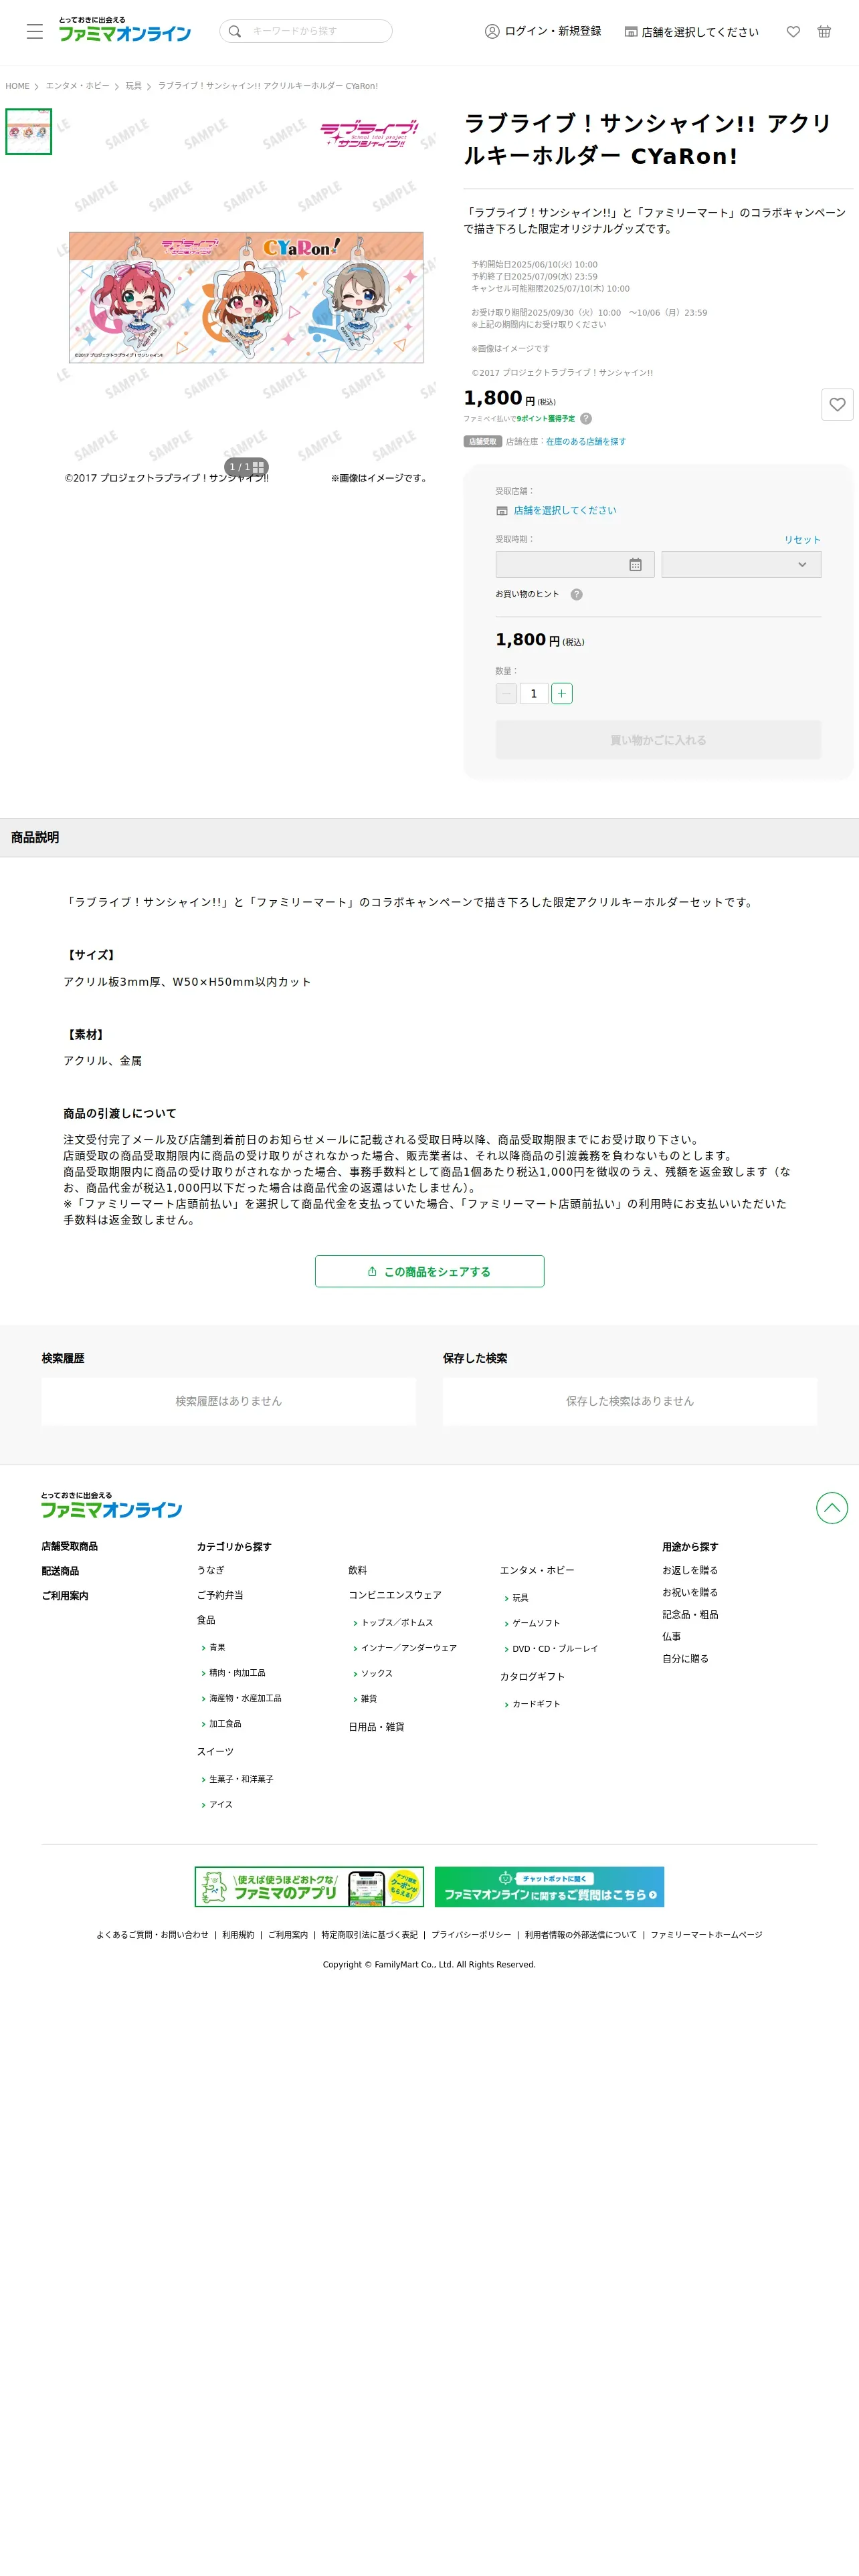Viewport: 859px width, 2576px height.
Task: Open お返しを贈る link
Action: tap(690, 1570)
